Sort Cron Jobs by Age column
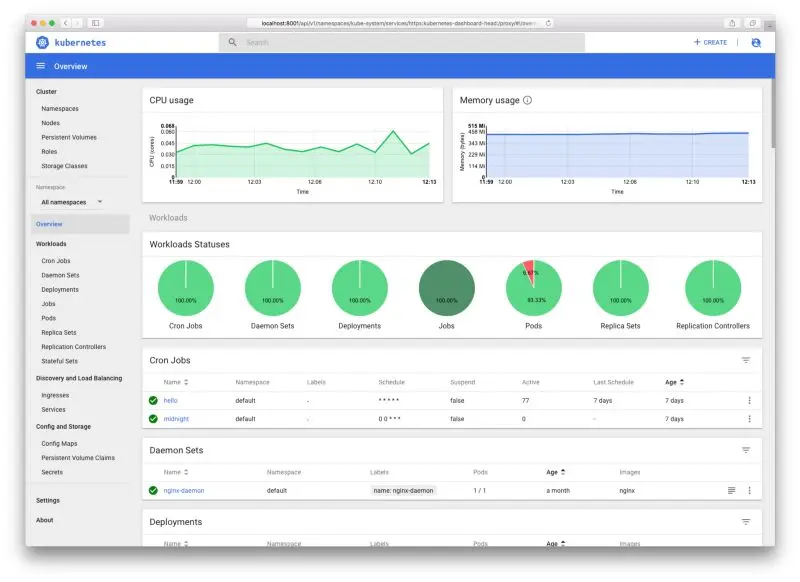The height and width of the screenshot is (582, 800). (674, 382)
